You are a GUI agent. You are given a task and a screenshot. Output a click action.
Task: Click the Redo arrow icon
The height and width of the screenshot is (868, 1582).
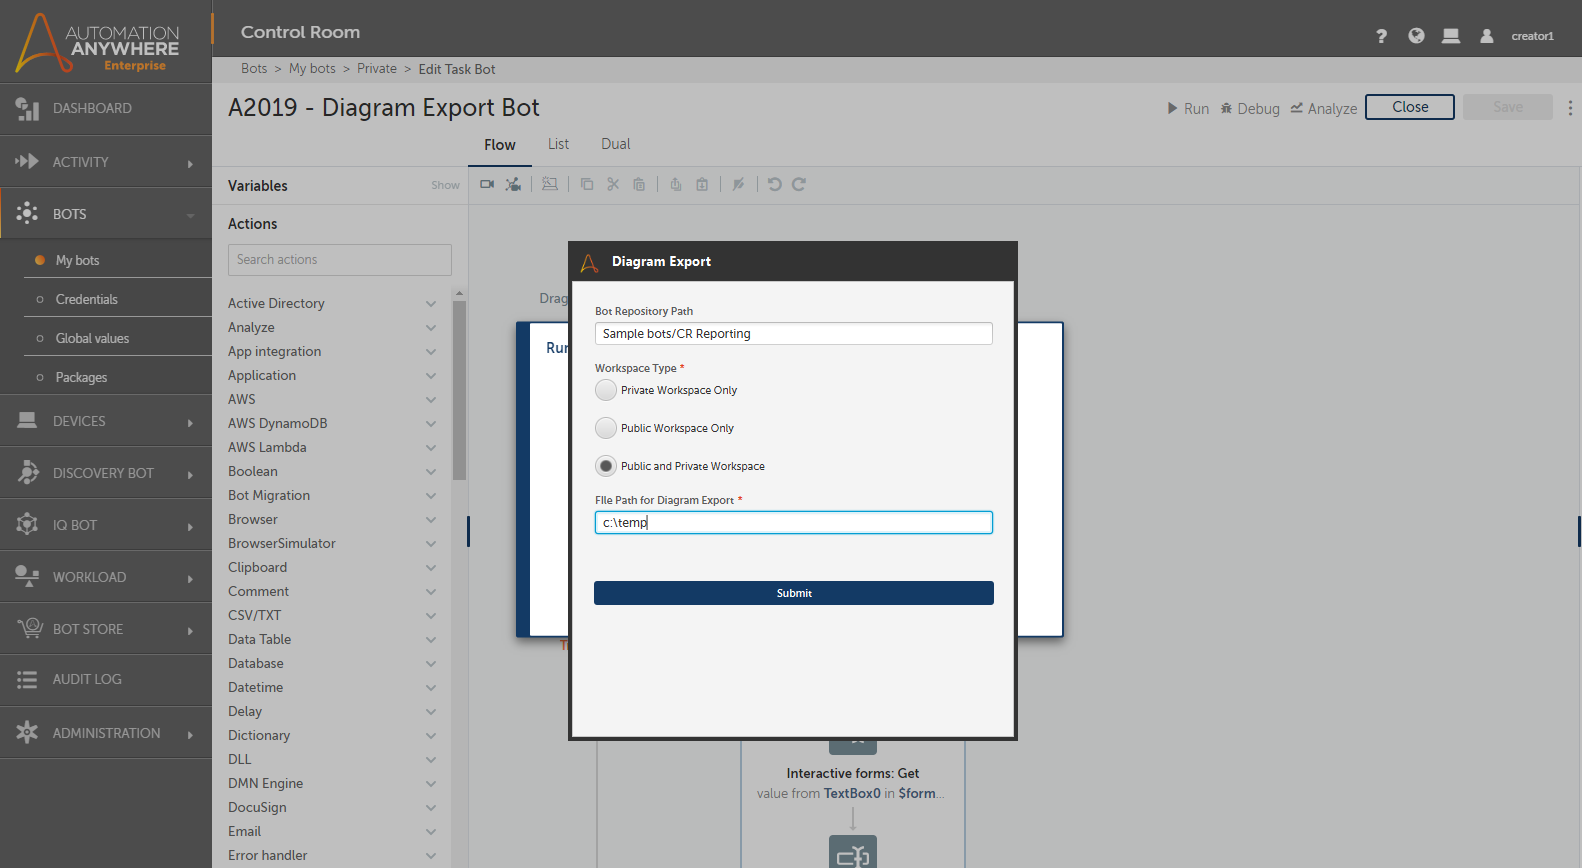799,184
